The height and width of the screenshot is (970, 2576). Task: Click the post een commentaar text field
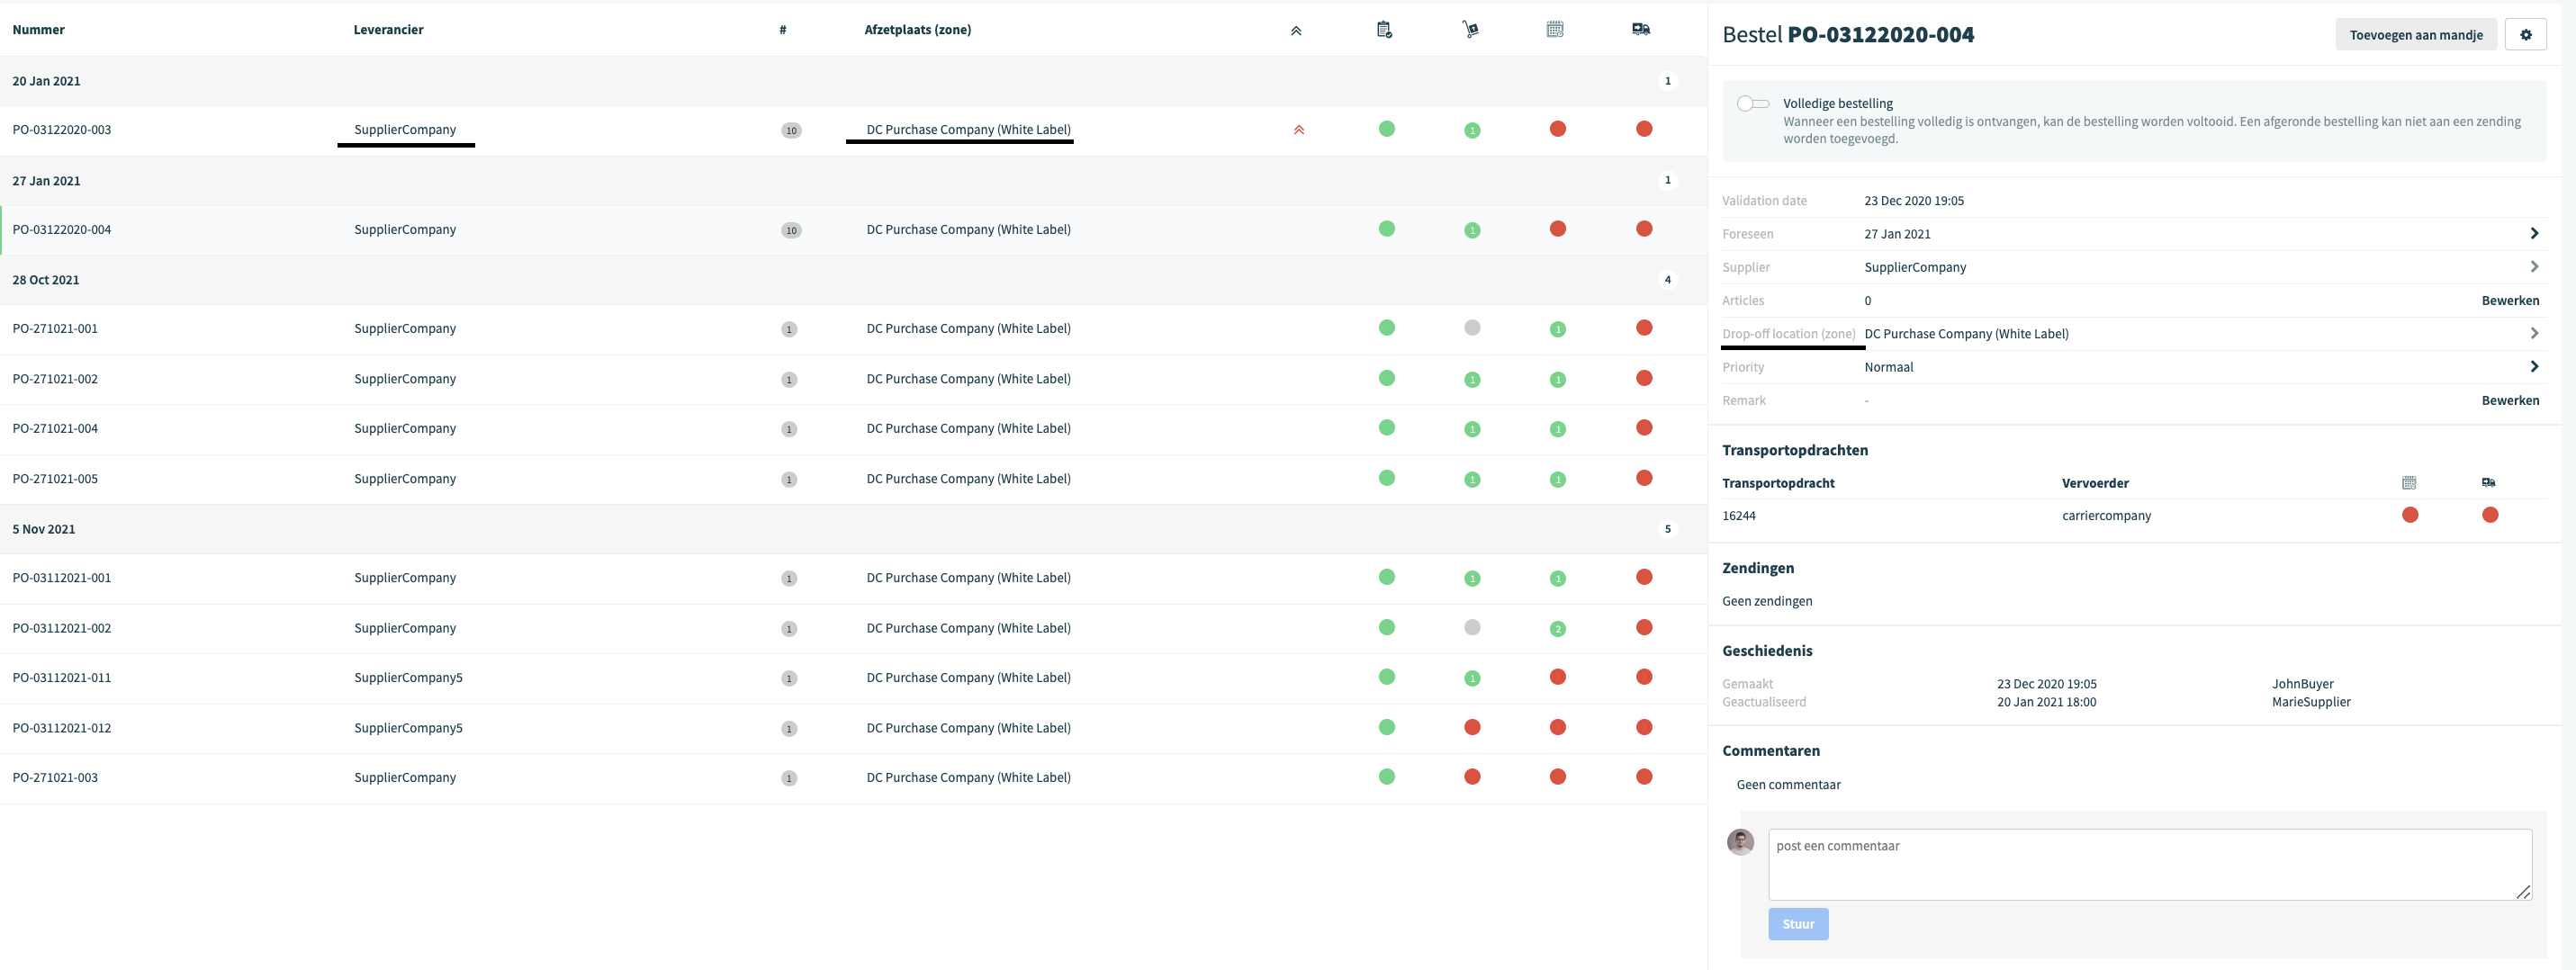click(2150, 865)
